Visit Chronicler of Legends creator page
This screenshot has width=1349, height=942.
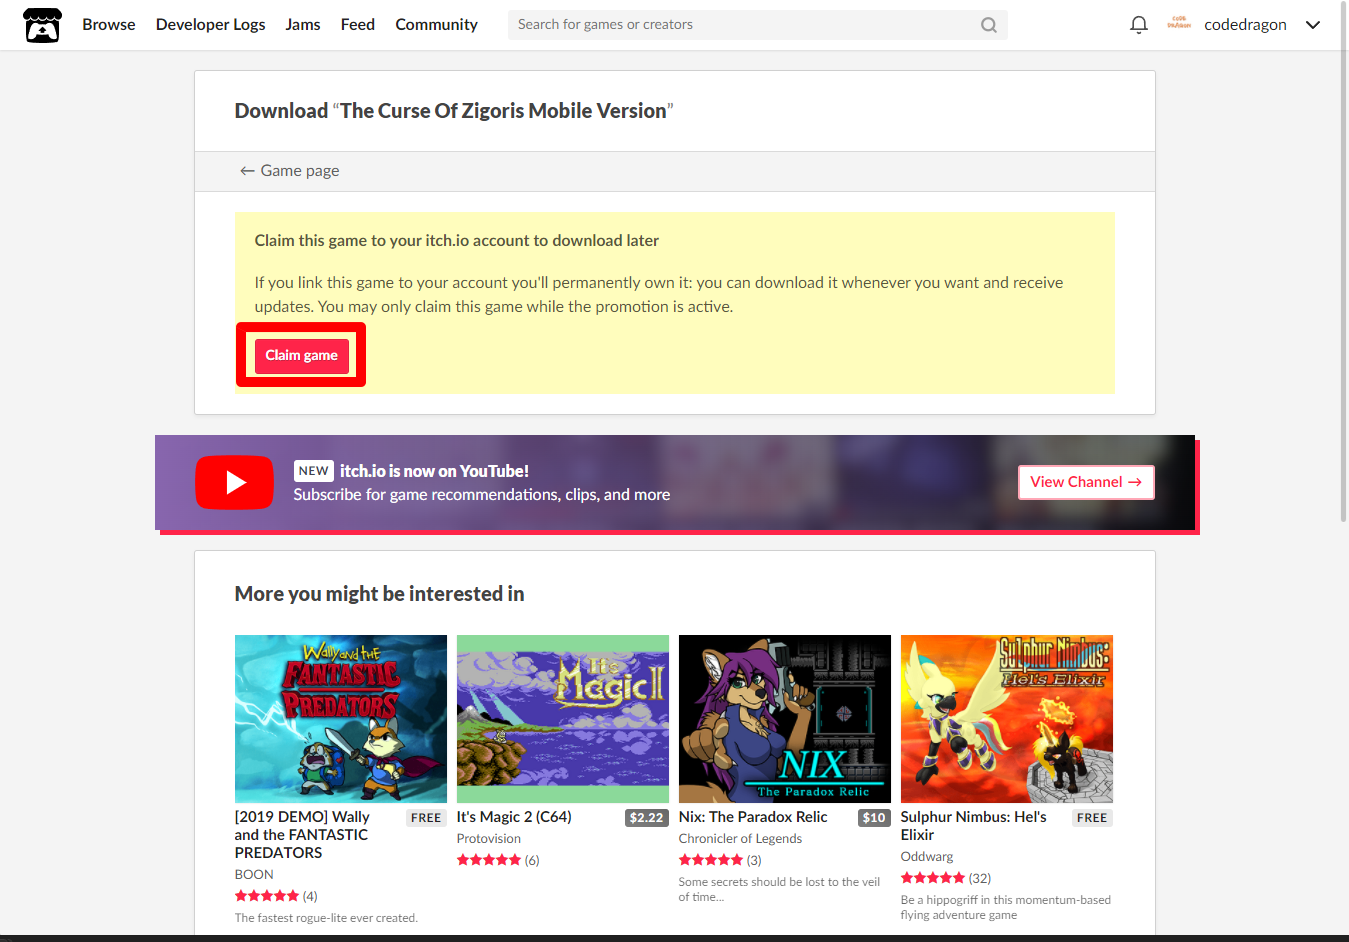click(740, 839)
